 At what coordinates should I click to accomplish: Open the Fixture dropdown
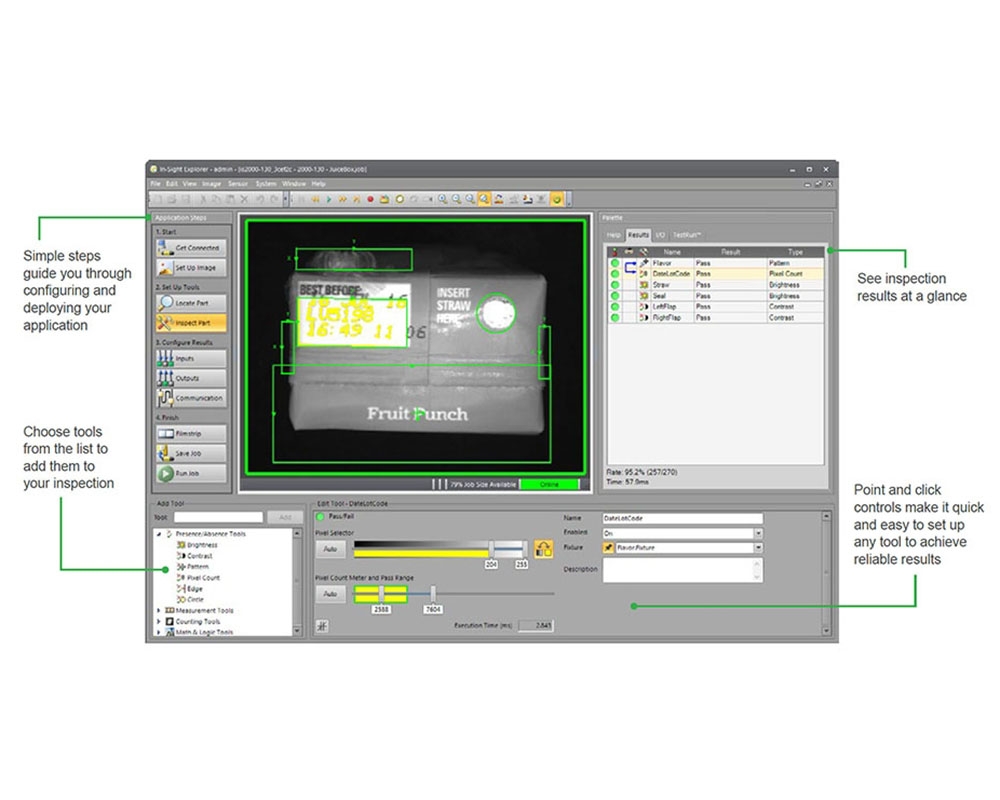point(758,548)
